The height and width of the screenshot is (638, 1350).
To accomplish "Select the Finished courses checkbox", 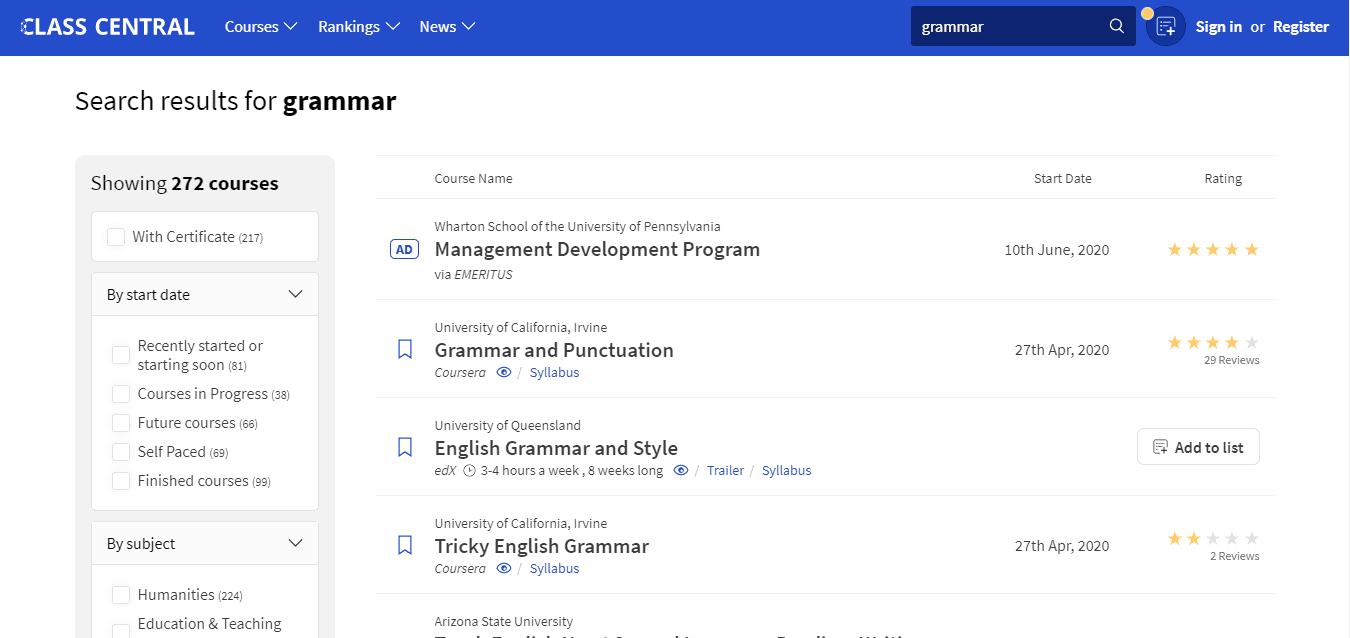I will [121, 481].
